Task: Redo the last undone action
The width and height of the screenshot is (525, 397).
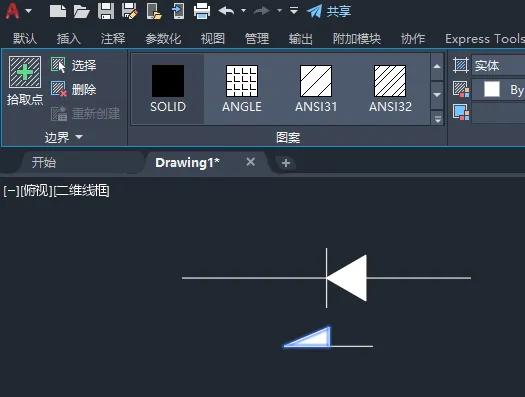Action: coord(262,11)
